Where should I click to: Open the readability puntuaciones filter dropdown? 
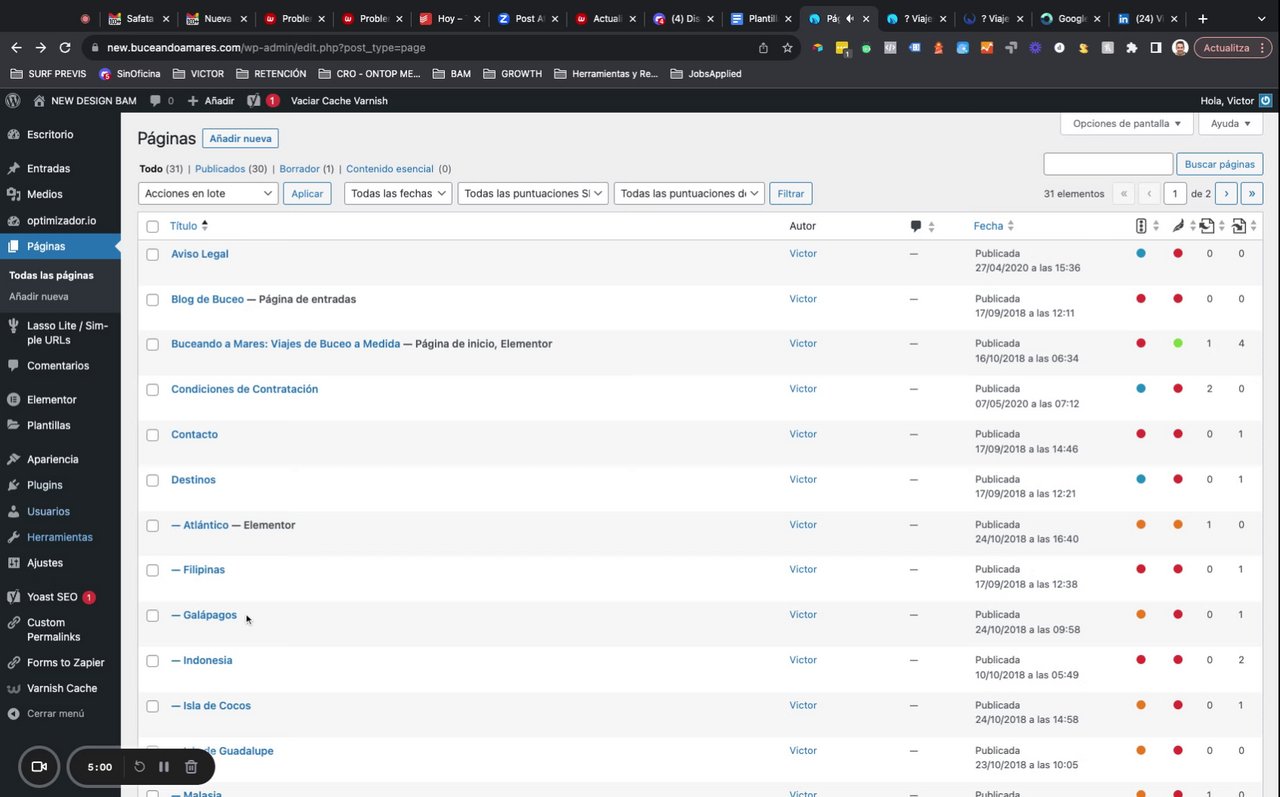[689, 194]
